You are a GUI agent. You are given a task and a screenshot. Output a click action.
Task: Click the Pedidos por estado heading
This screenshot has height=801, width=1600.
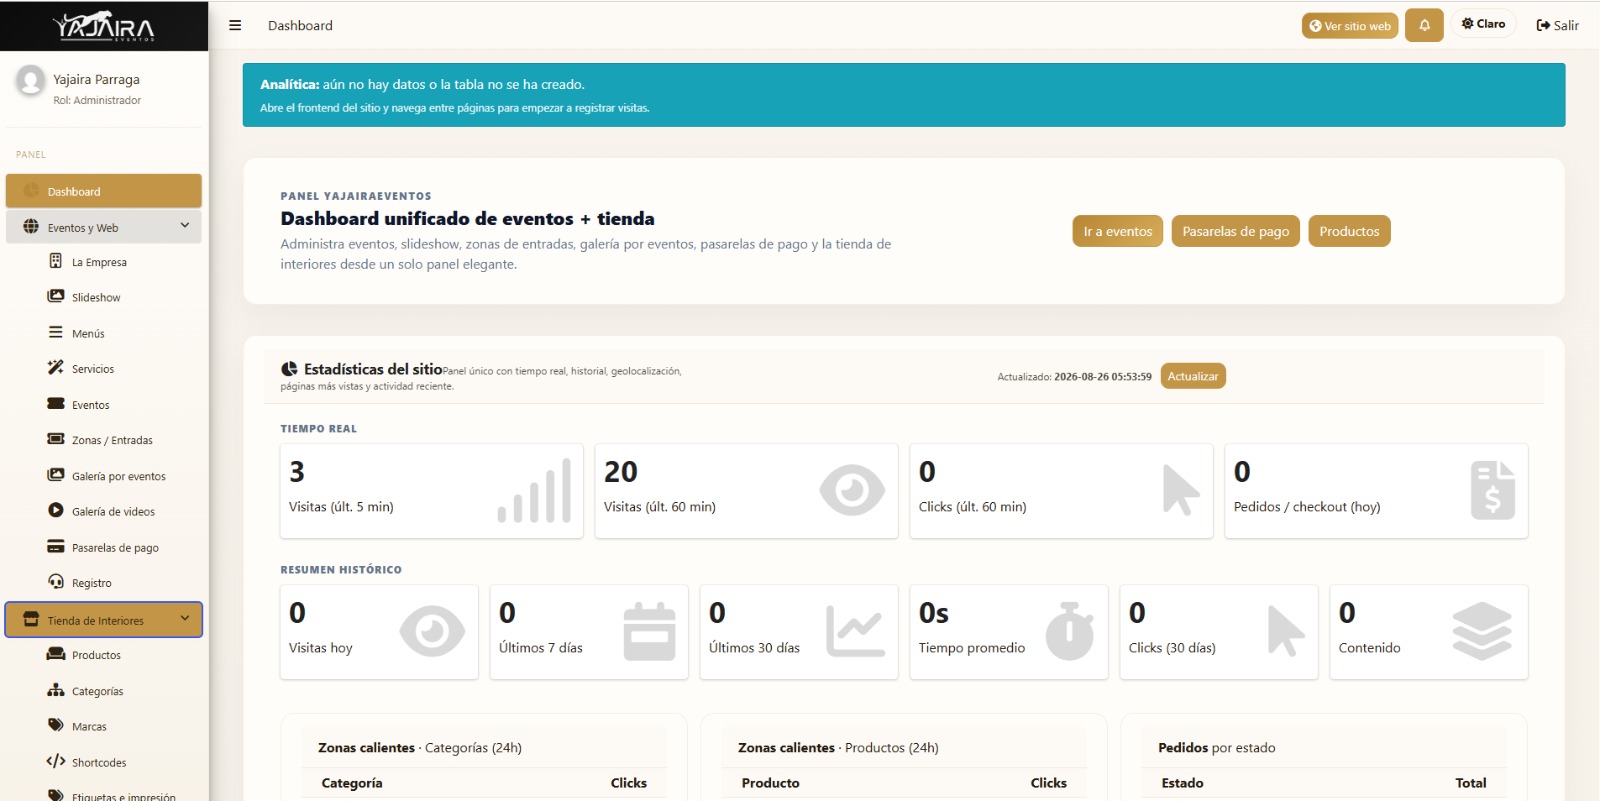pyautogui.click(x=1217, y=747)
